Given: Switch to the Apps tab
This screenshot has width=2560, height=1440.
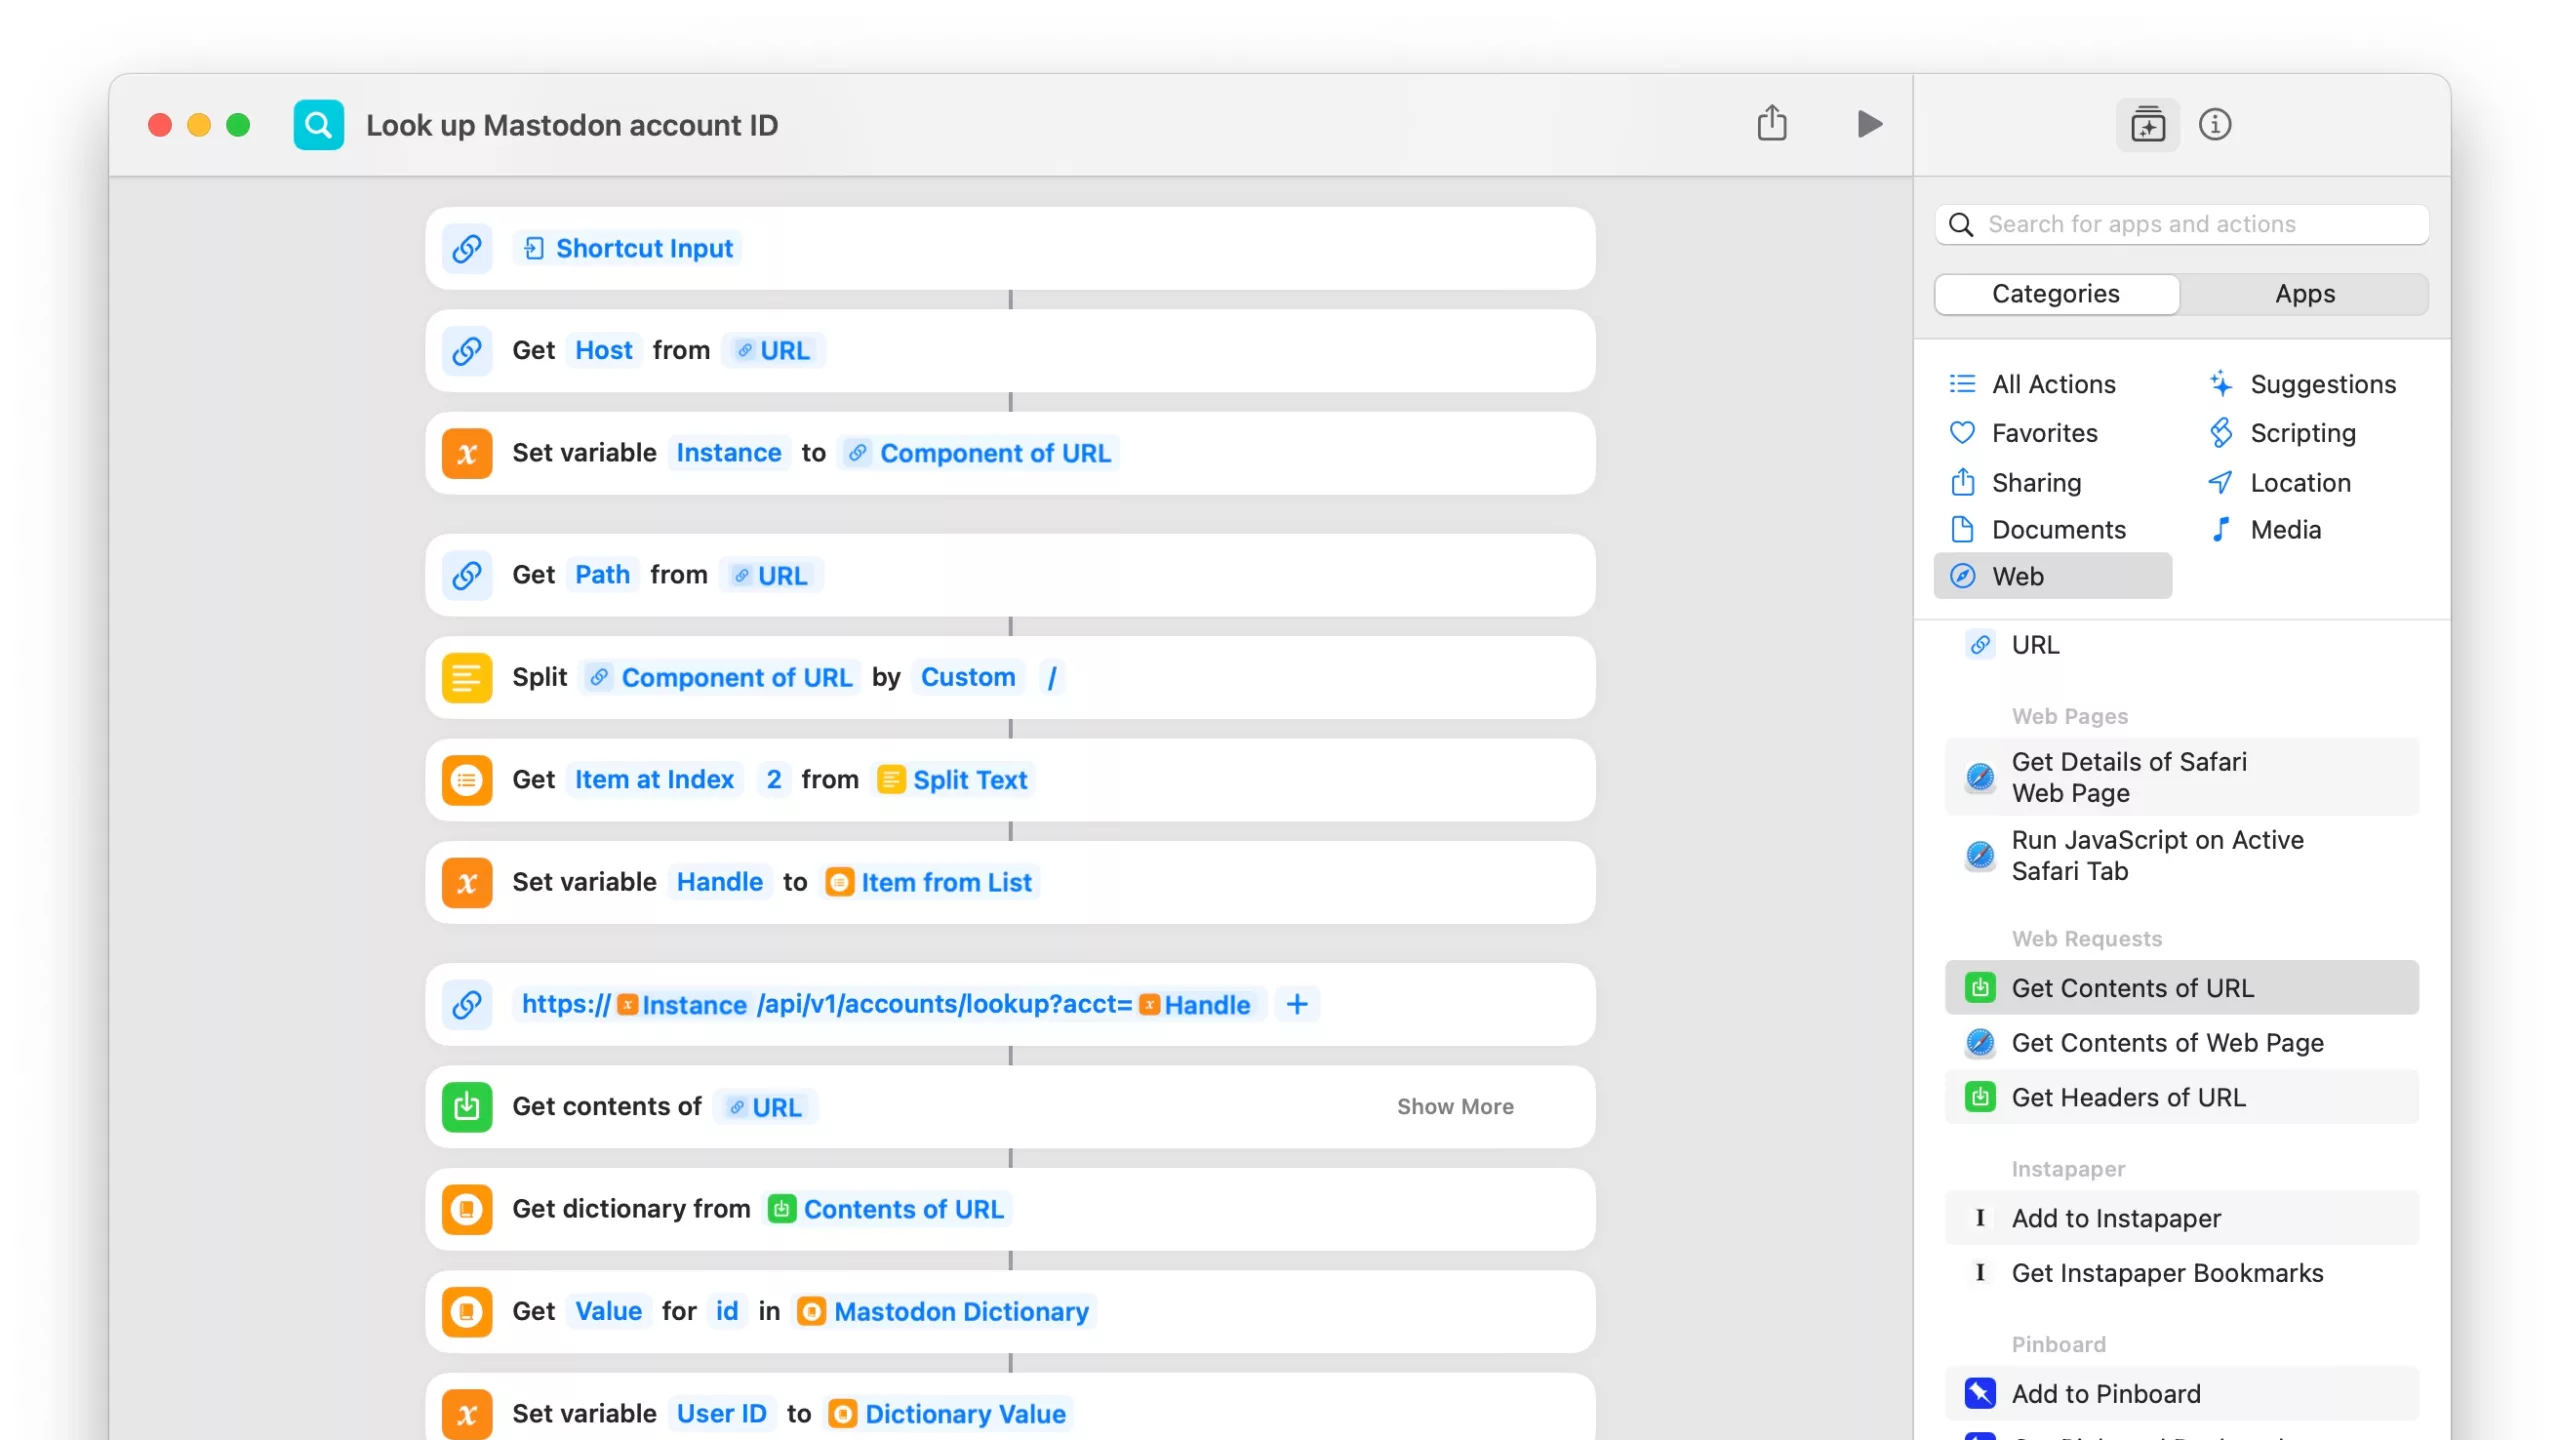Looking at the screenshot, I should click(x=2305, y=294).
